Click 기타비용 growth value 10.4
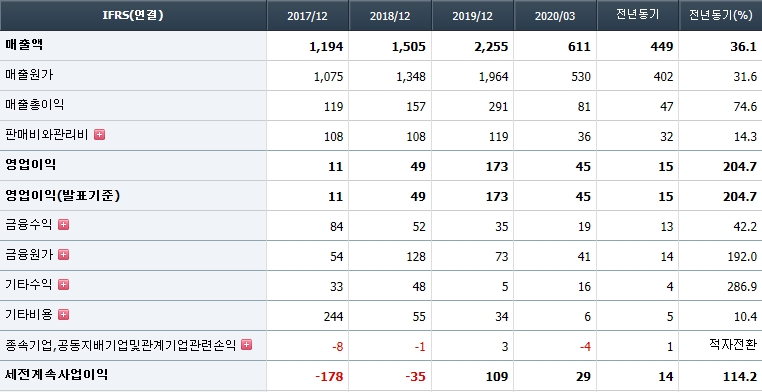 746,317
